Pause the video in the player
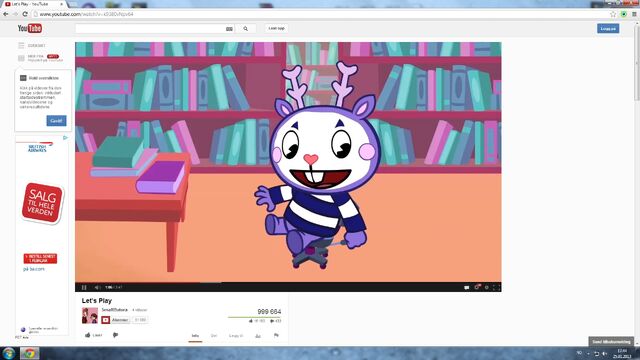This screenshot has width=640, height=360. tap(84, 287)
